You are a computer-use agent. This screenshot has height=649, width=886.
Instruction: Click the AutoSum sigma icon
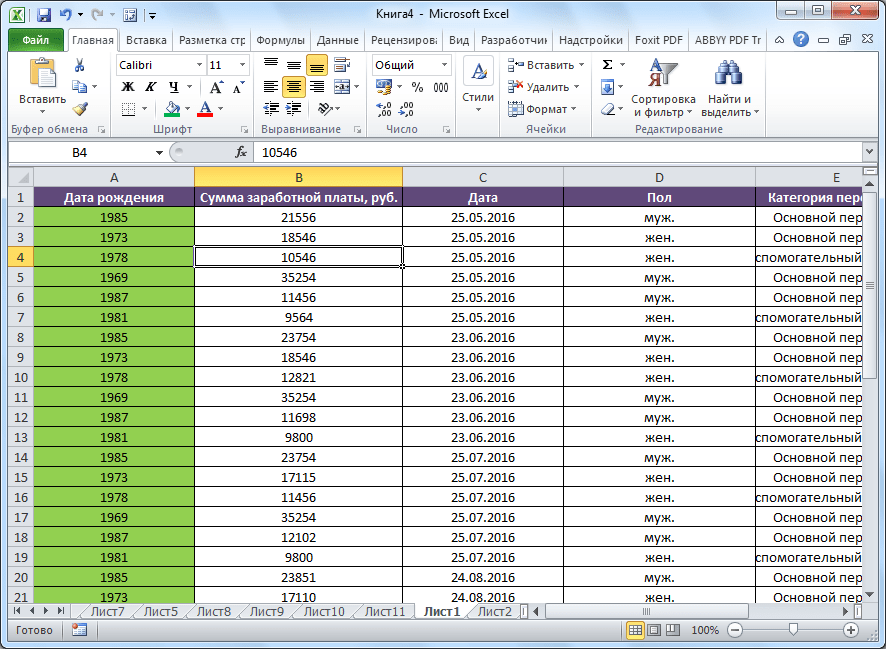point(607,65)
